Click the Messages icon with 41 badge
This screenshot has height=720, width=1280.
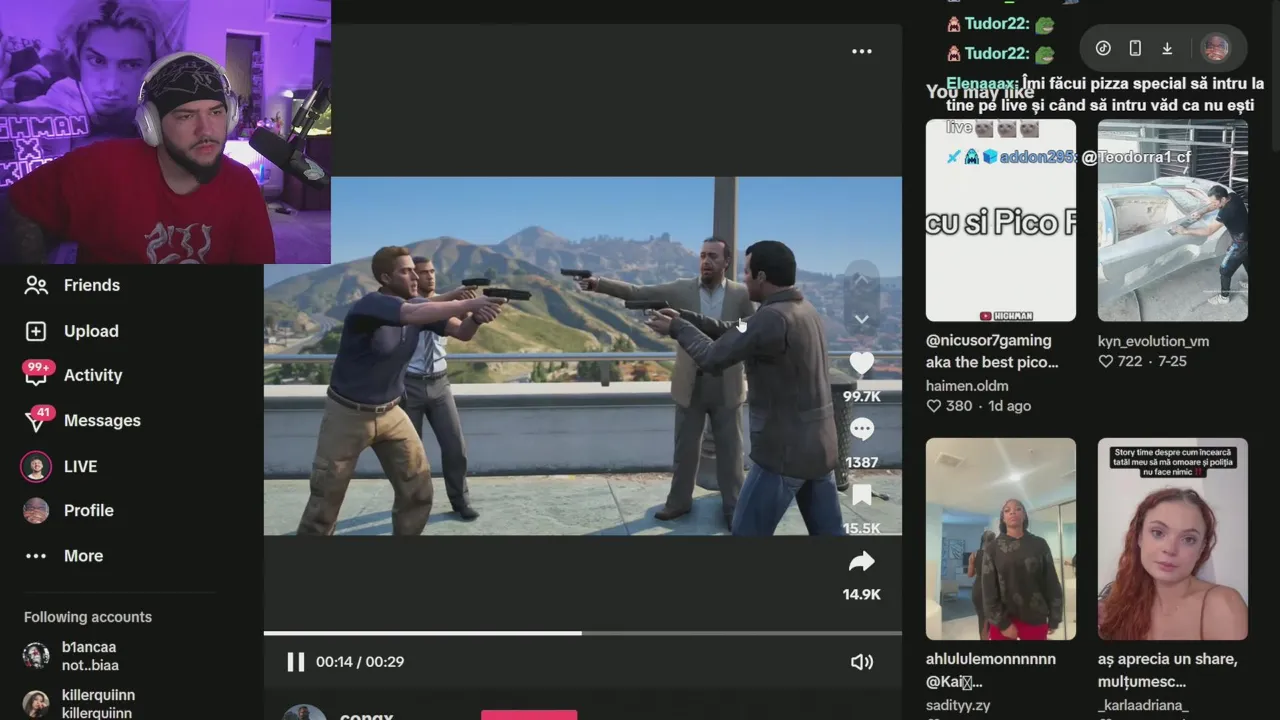(x=38, y=419)
